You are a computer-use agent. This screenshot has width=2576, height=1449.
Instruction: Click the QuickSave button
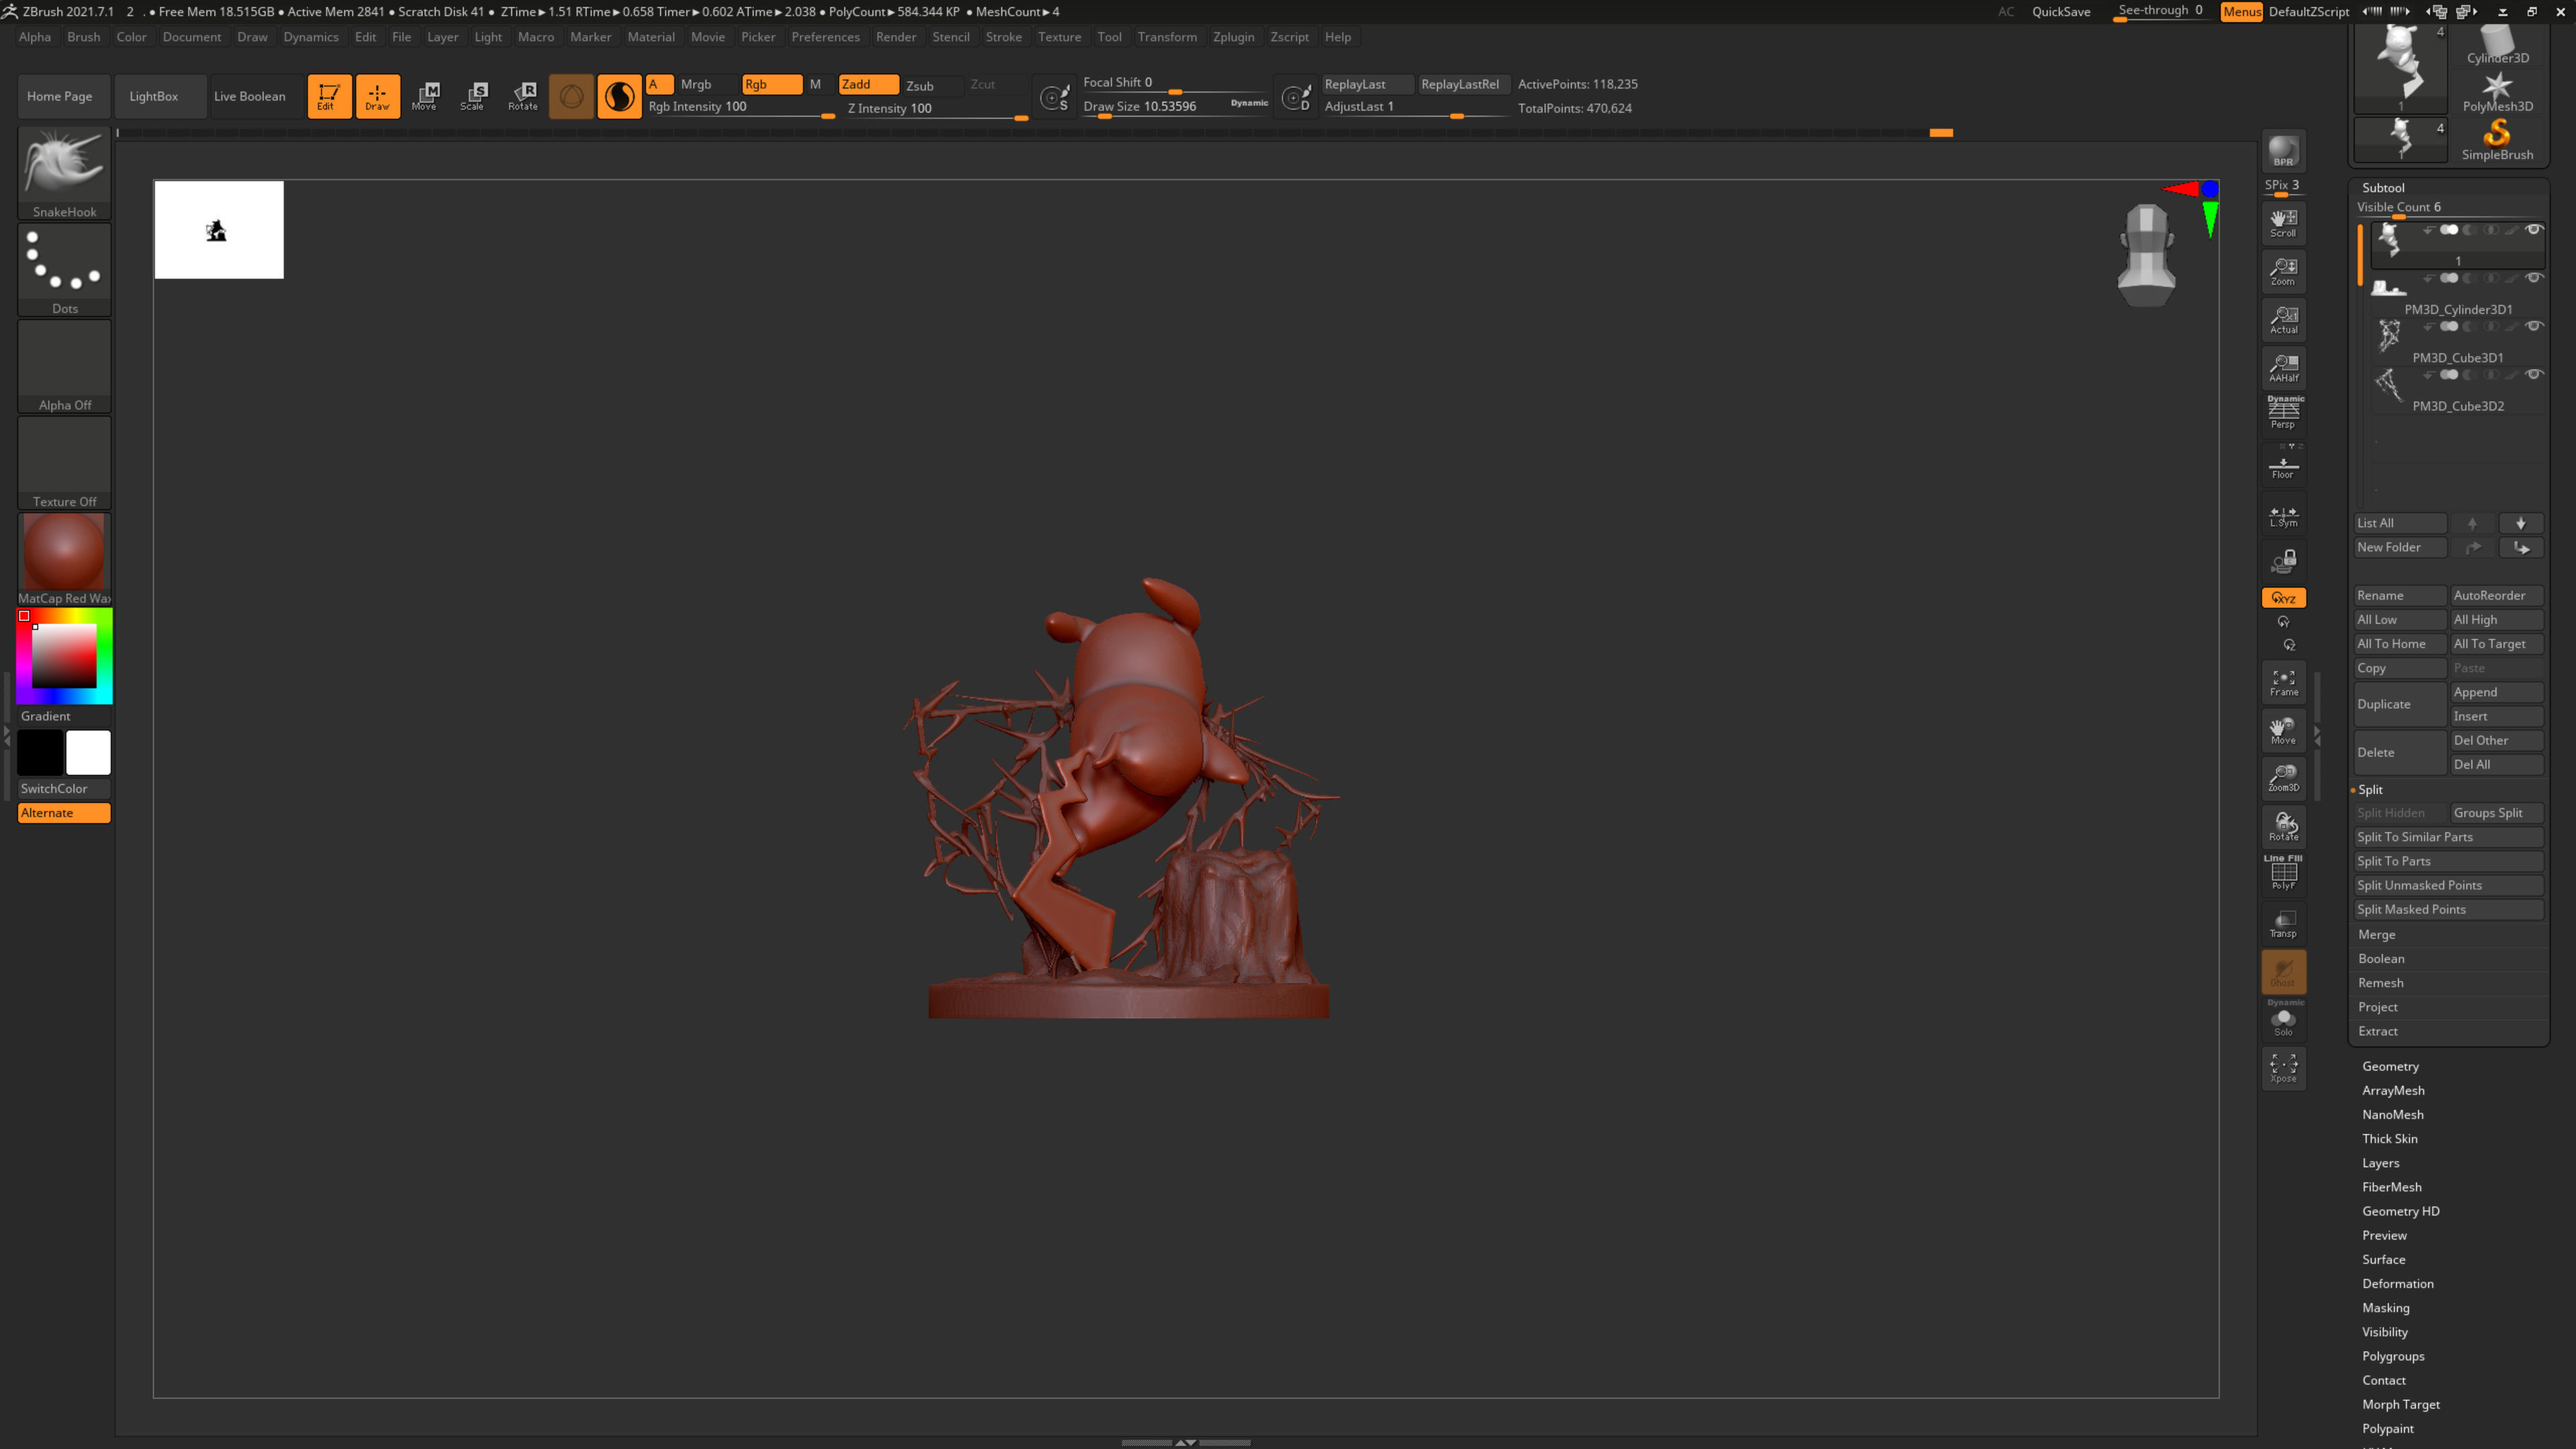[2061, 12]
